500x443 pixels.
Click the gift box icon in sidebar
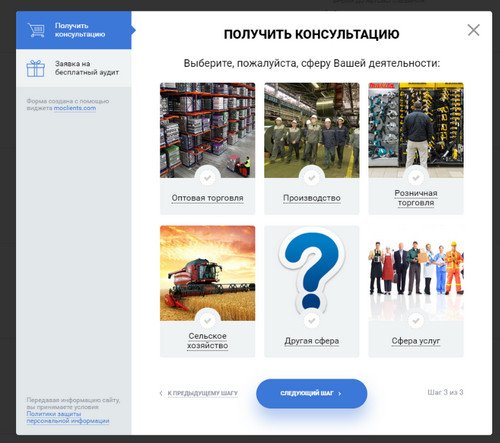tap(36, 68)
